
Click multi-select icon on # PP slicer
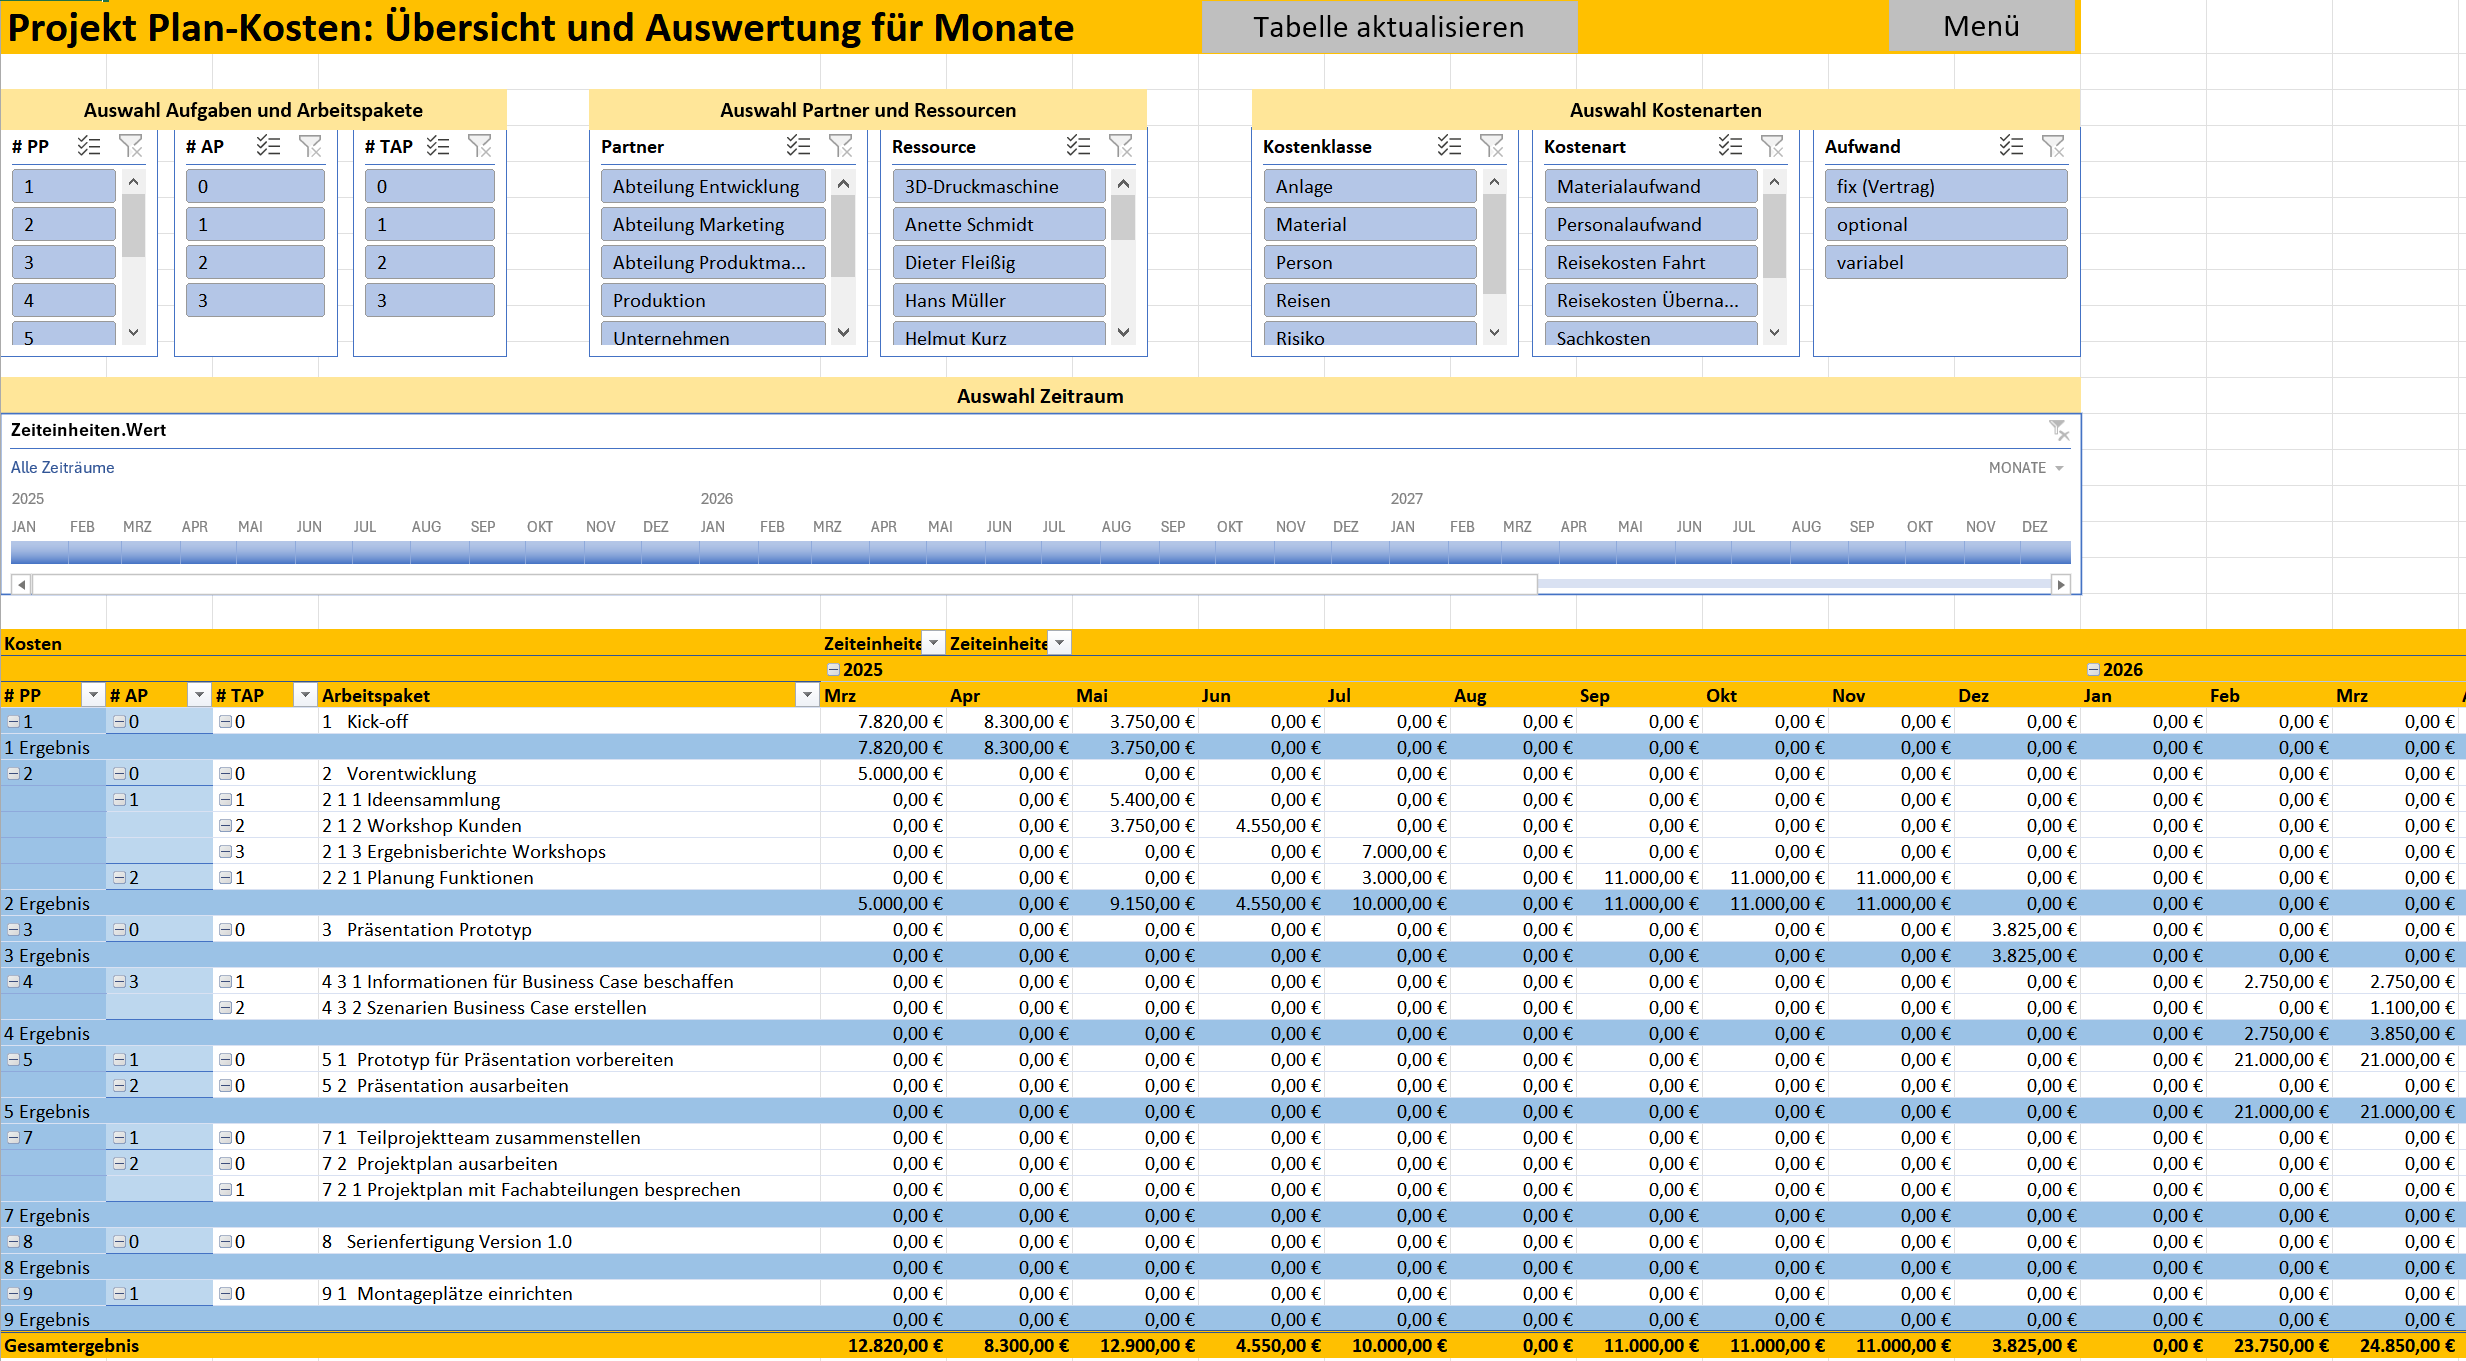coord(89,146)
